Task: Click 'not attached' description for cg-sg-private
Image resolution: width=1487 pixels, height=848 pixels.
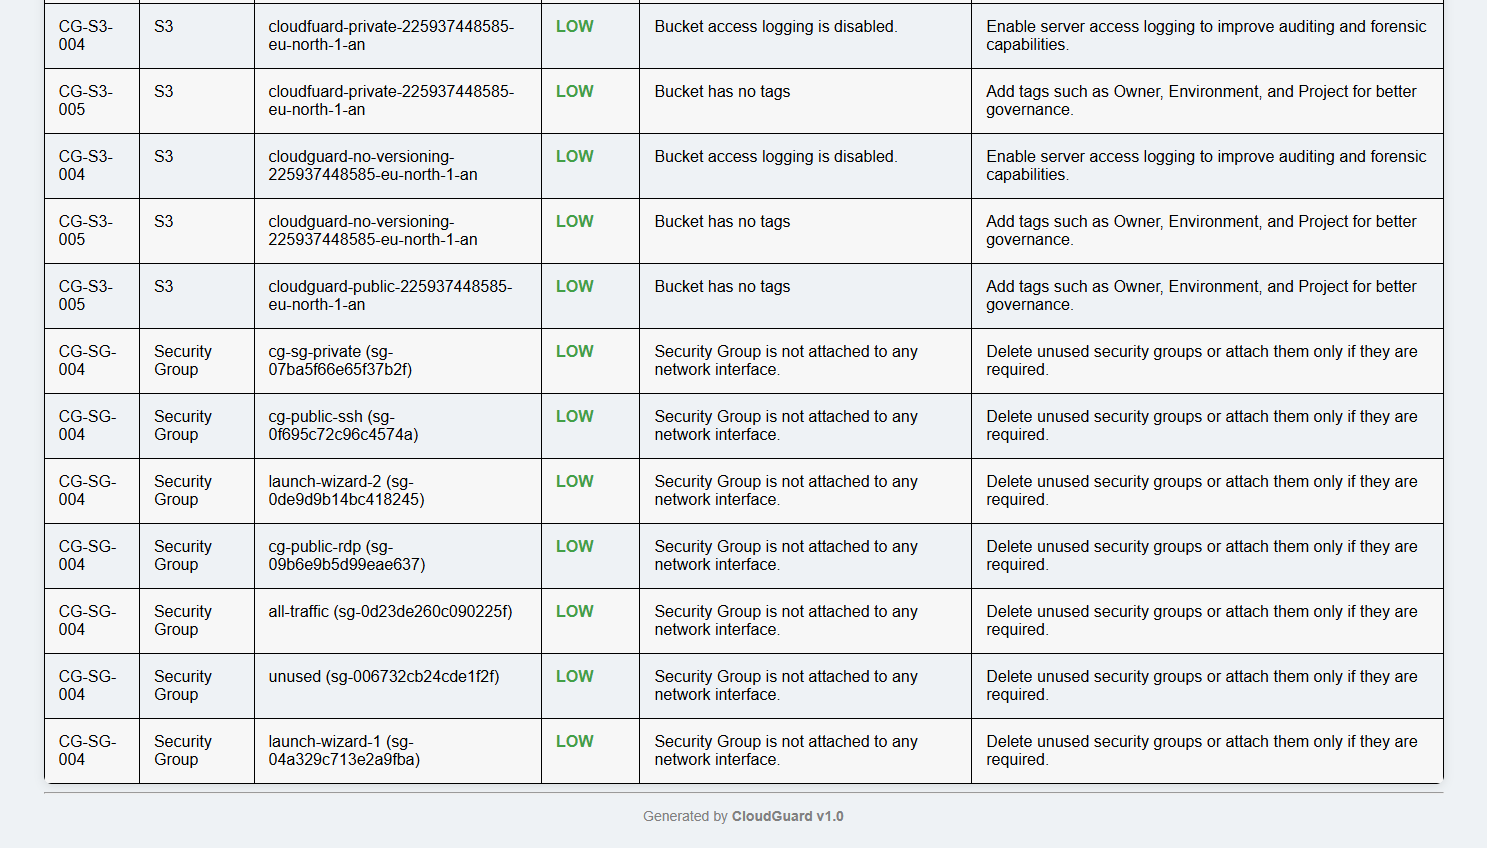Action: click(786, 360)
